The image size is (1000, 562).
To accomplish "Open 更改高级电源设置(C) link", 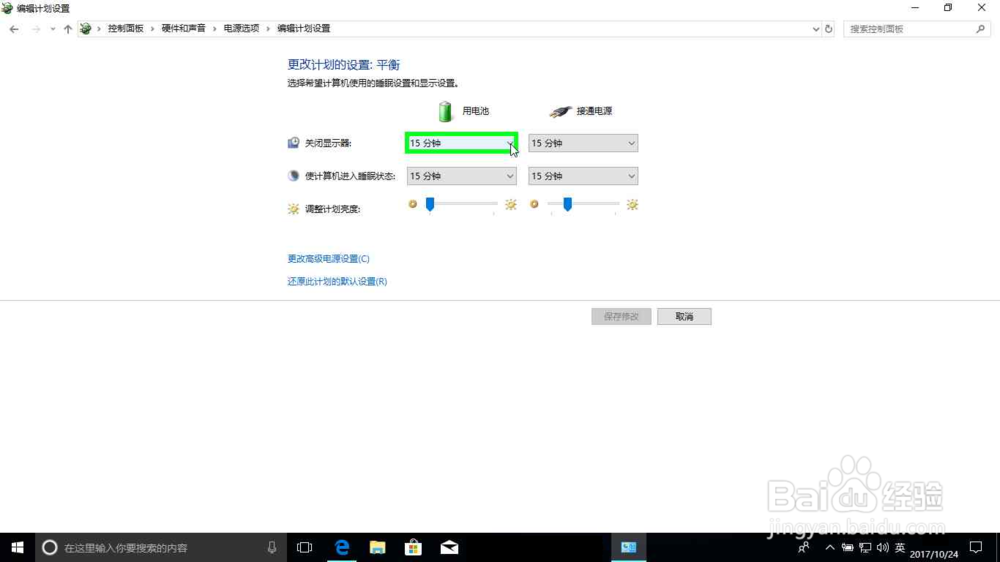I will pos(328,258).
